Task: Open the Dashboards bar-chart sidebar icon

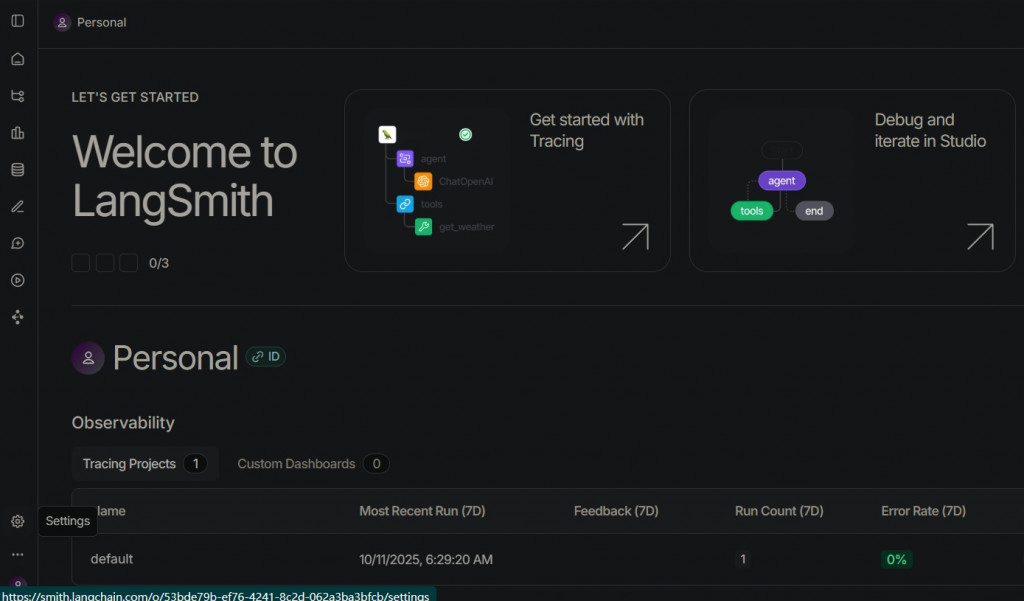Action: [18, 133]
